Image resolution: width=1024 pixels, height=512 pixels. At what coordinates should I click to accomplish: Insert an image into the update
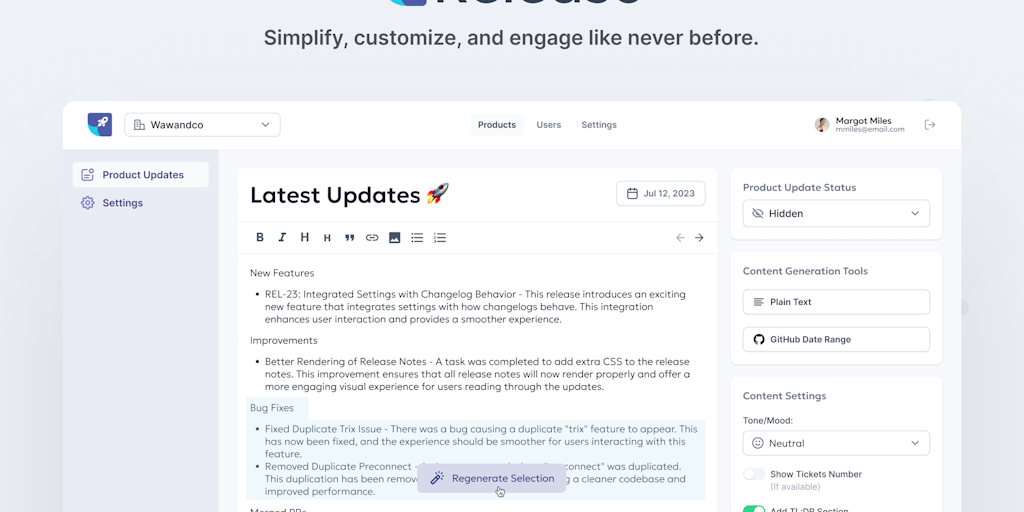click(x=395, y=238)
